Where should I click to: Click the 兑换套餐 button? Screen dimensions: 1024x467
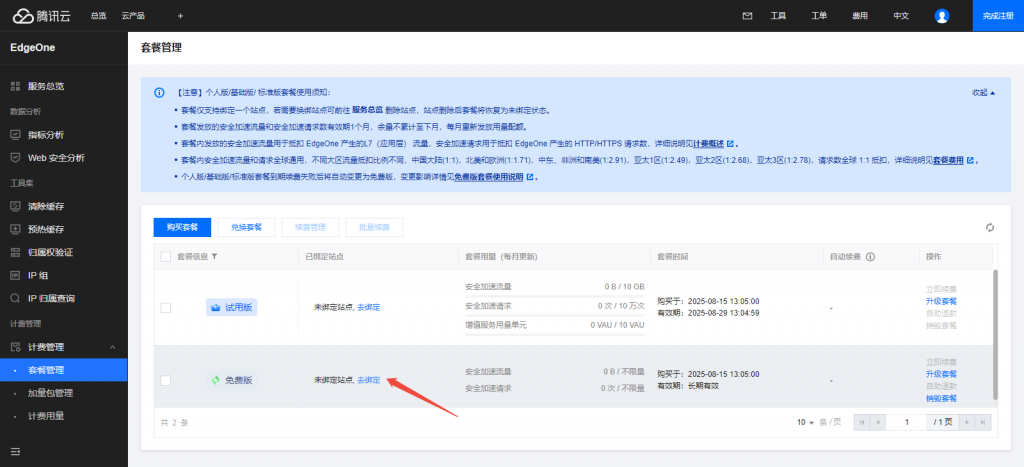[246, 227]
